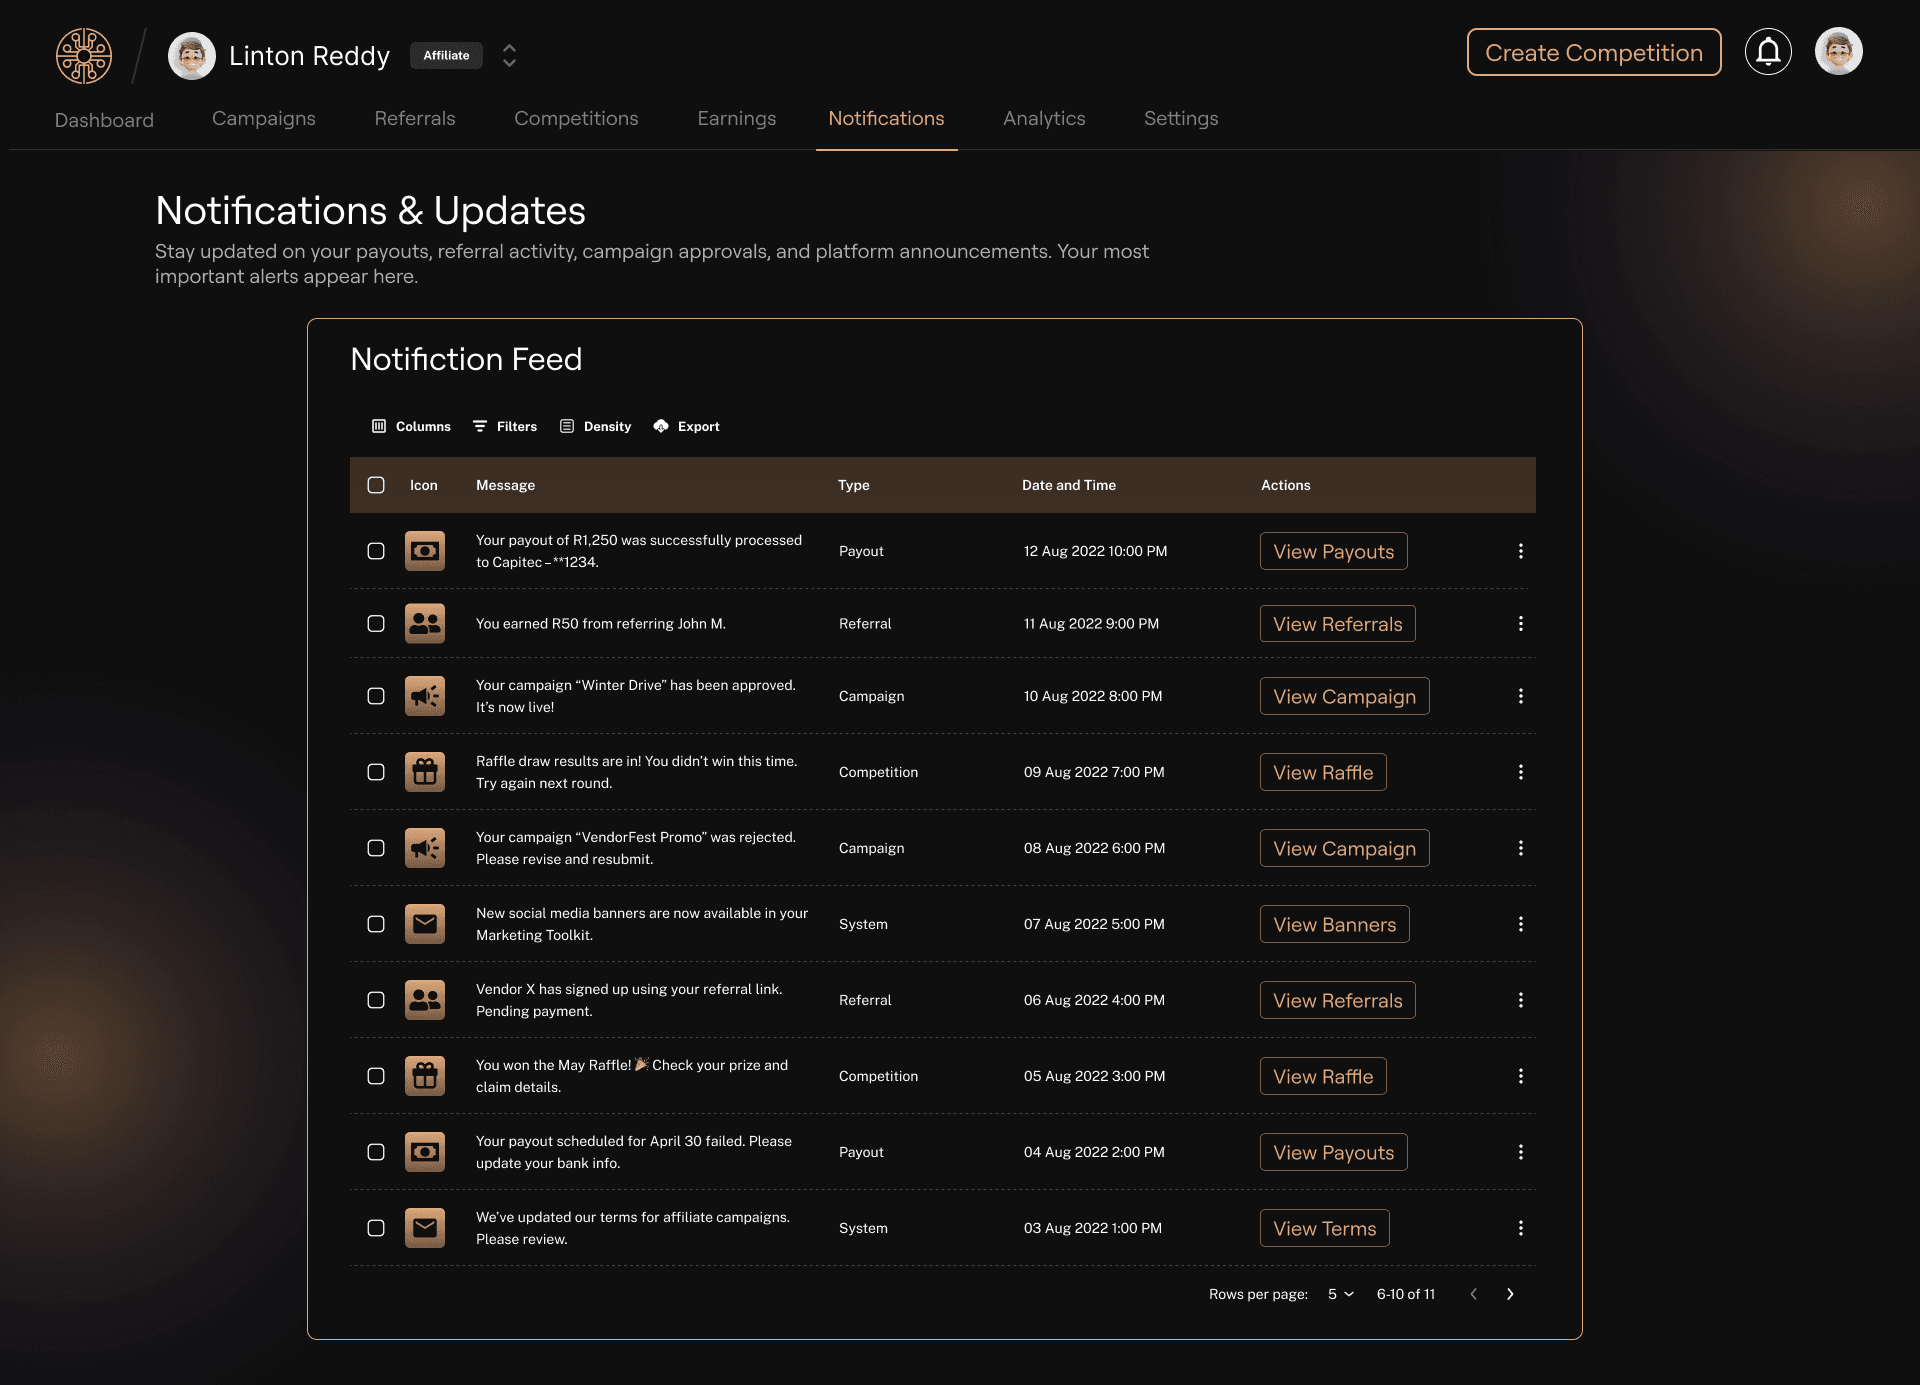1920x1385 pixels.
Task: Open the Settings tab
Action: [x=1181, y=118]
